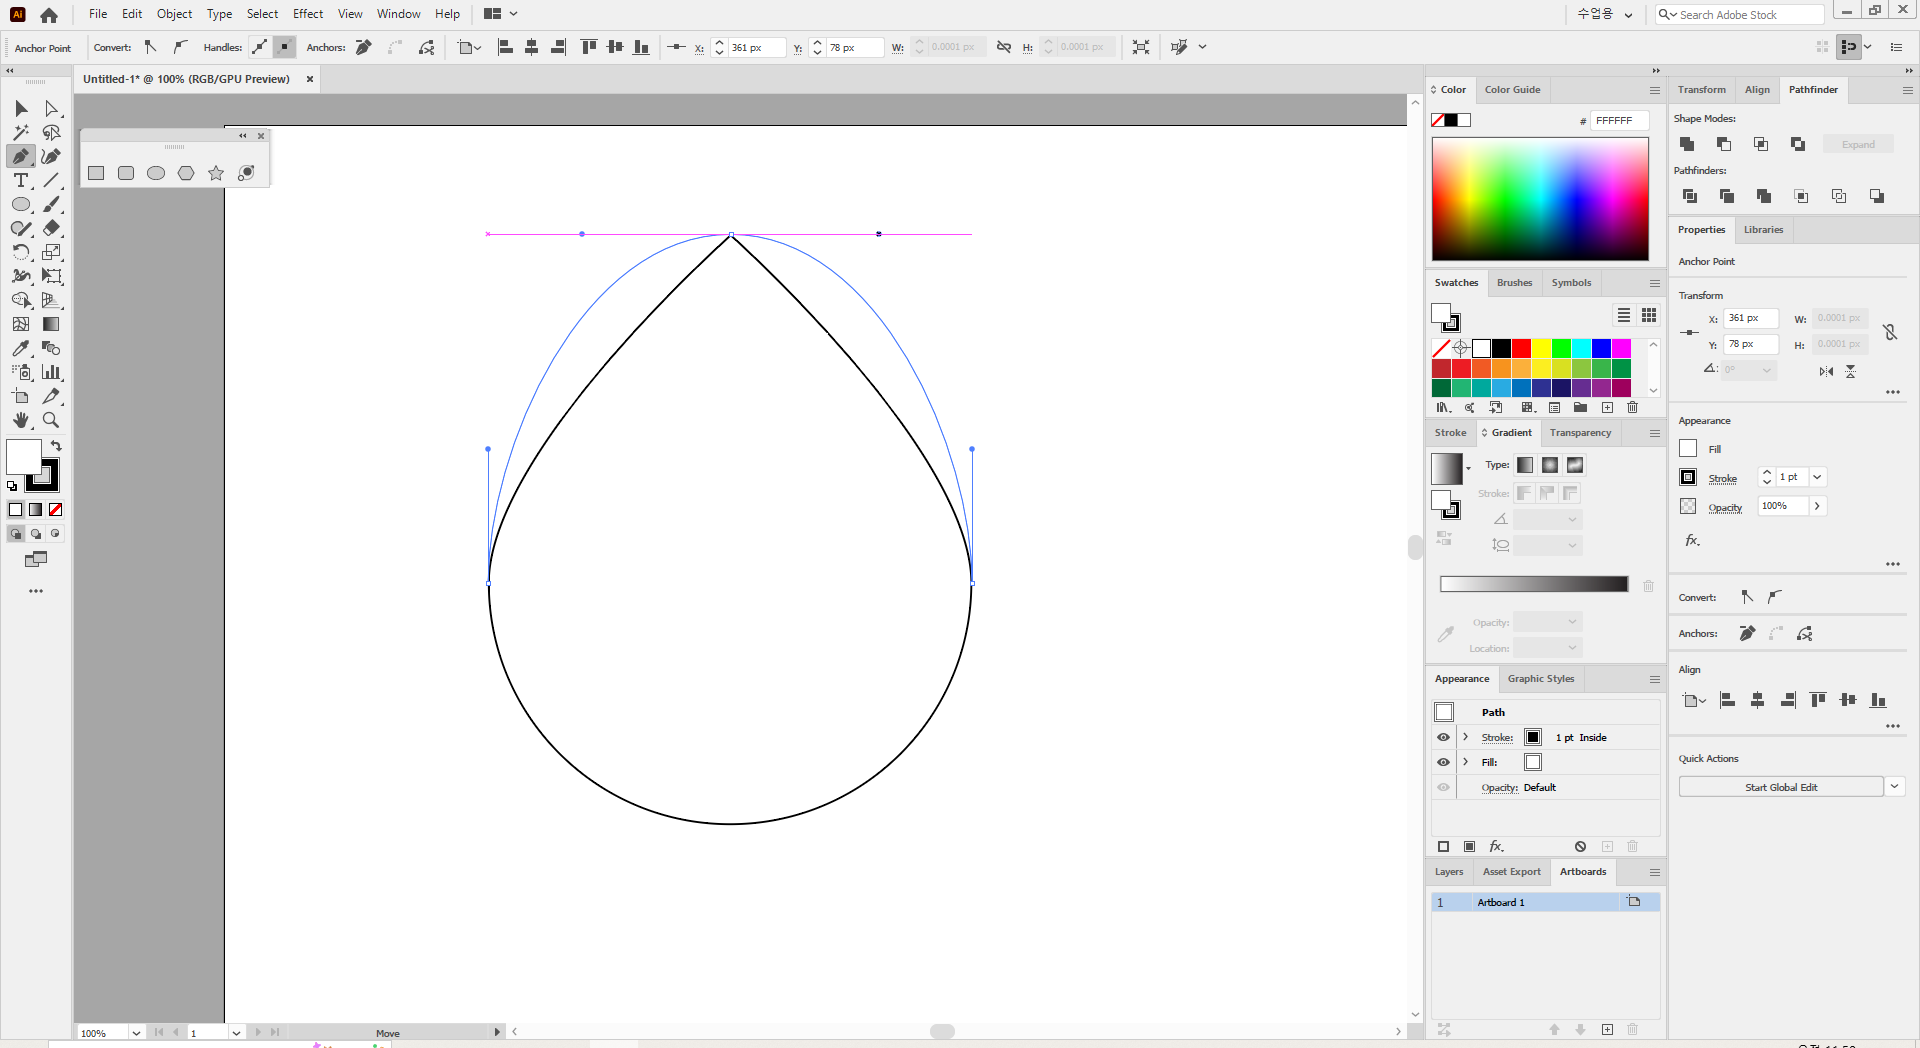1920x1048 pixels.
Task: Open Opacity link in Properties Appearance
Action: (x=1725, y=507)
